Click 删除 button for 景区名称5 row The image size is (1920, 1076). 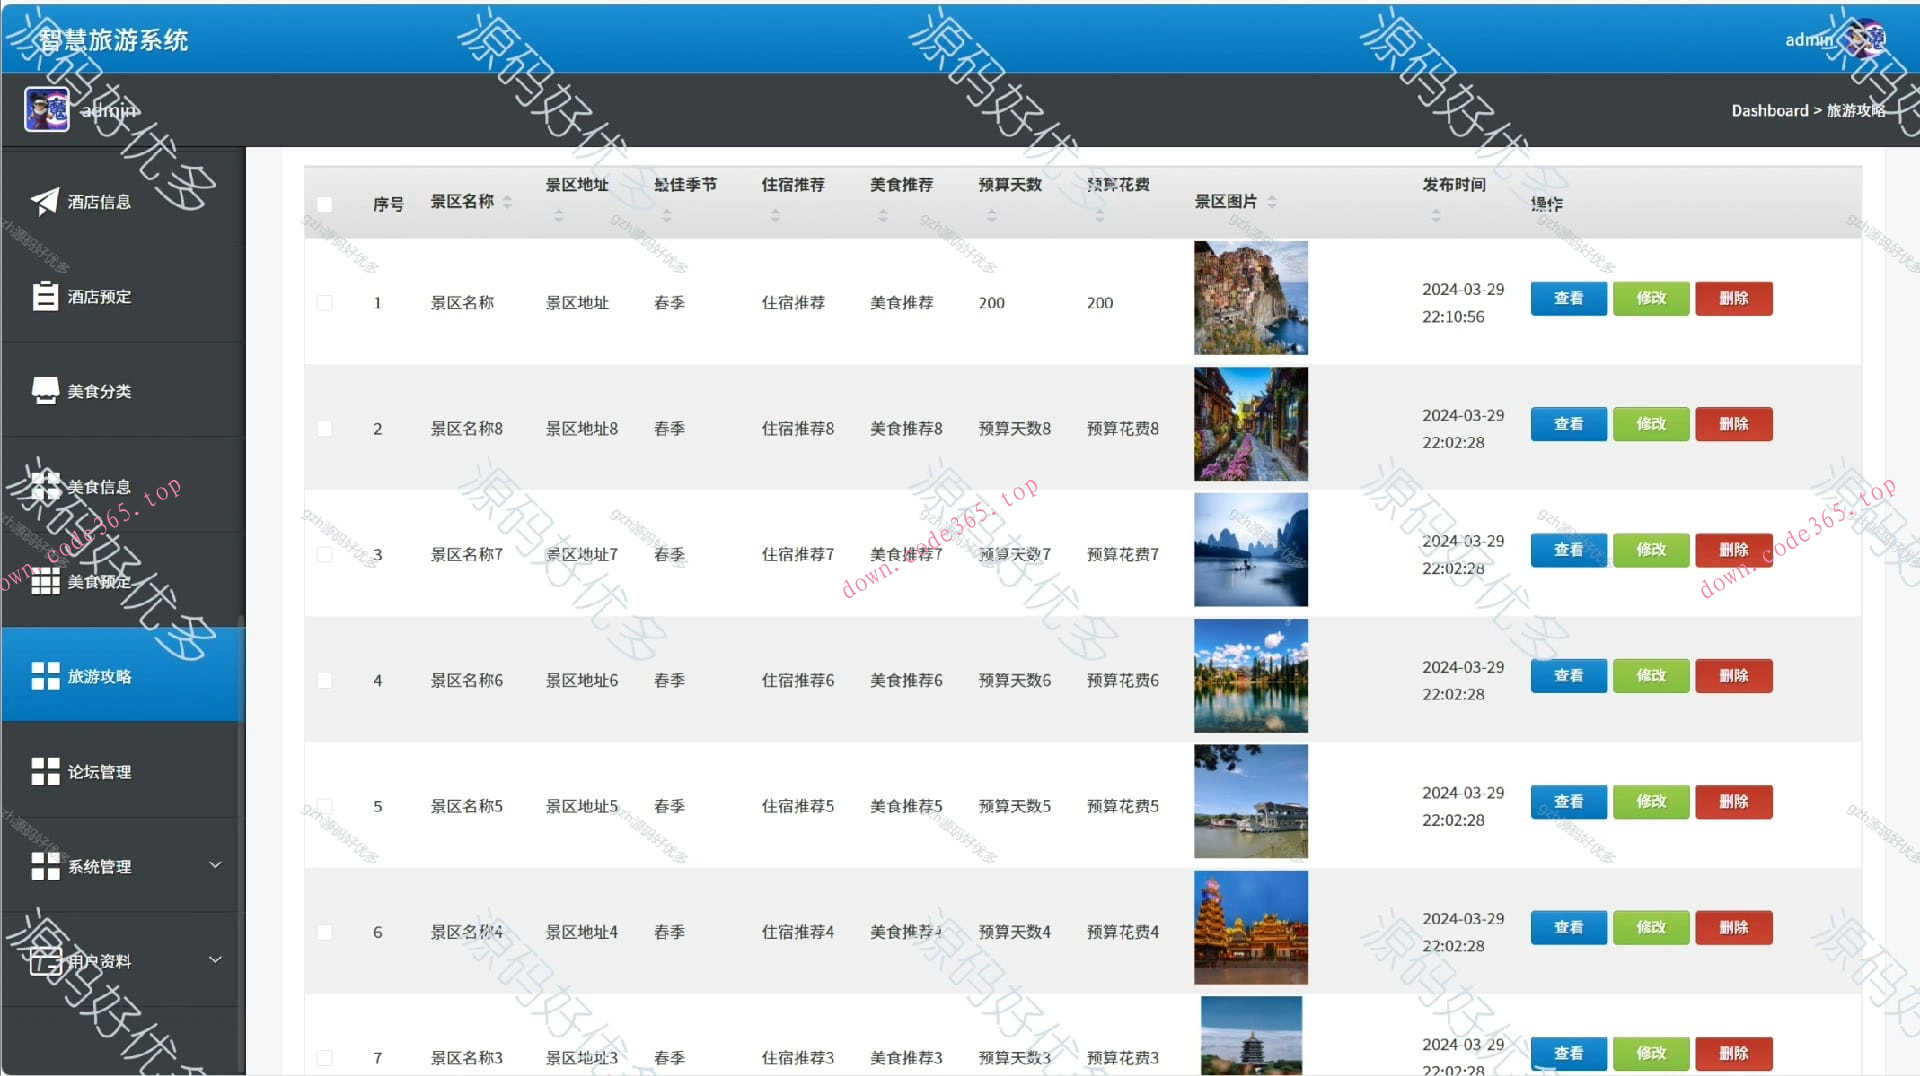(1733, 802)
